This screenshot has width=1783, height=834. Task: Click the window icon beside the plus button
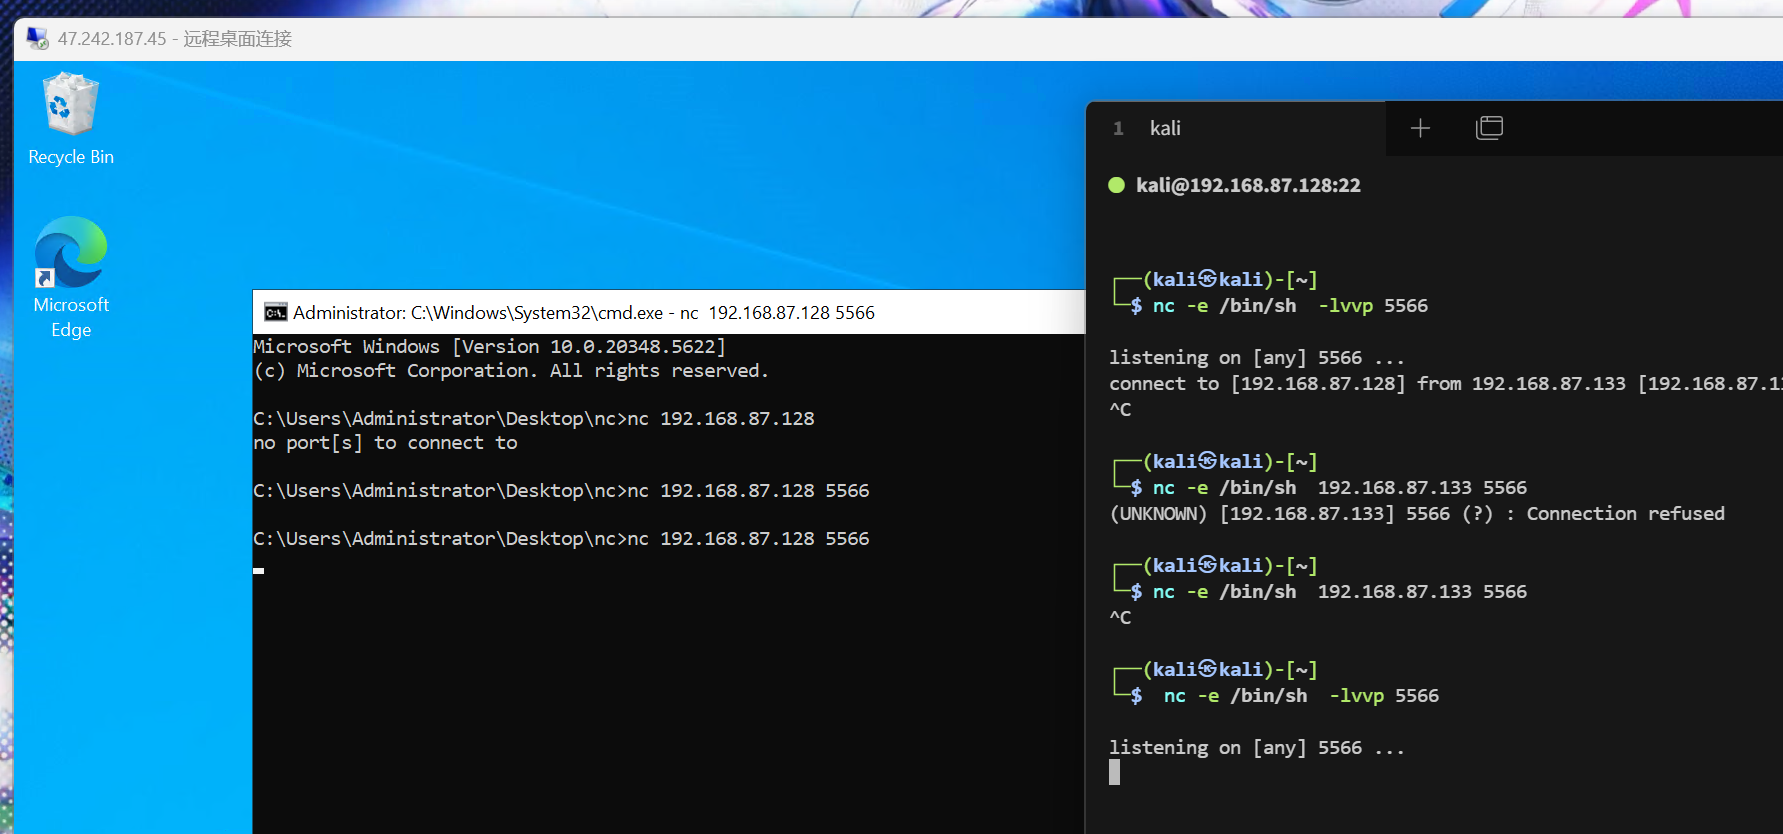click(1489, 128)
